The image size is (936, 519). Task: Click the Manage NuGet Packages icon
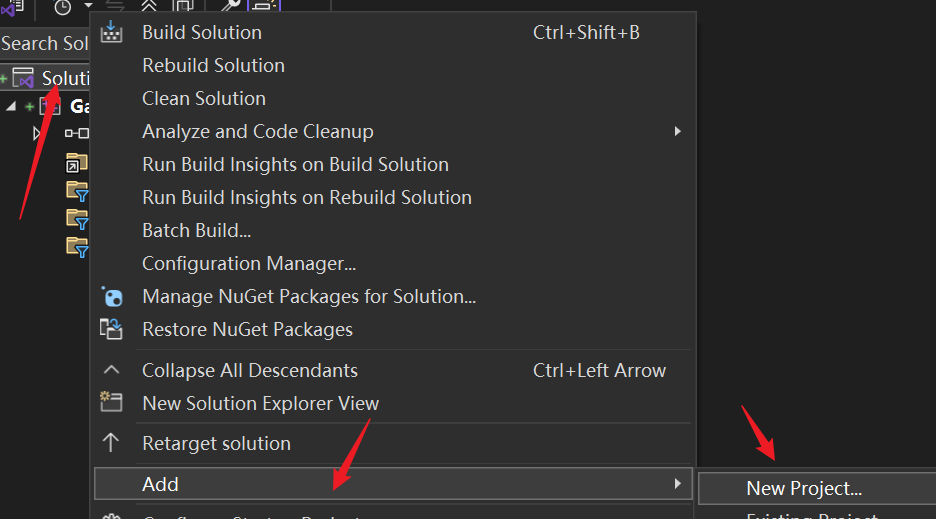pyautogui.click(x=112, y=296)
